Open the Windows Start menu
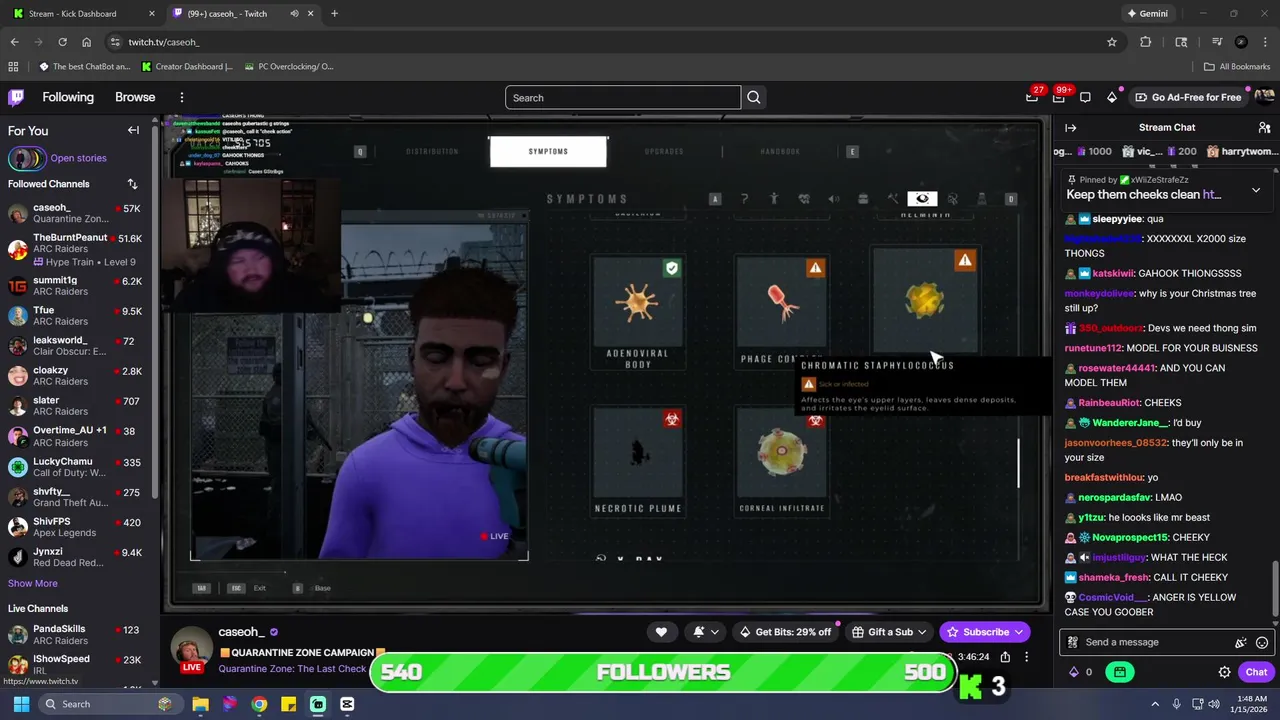 21,704
